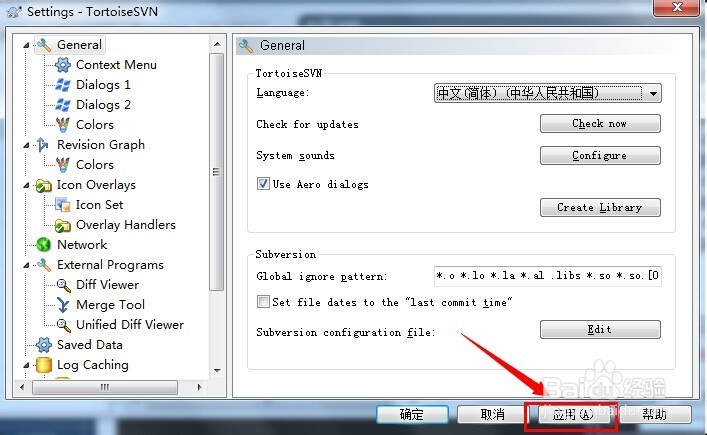Click the Colors icon under Dialogs 2
Viewport: 707px width, 435px height.
(x=63, y=125)
